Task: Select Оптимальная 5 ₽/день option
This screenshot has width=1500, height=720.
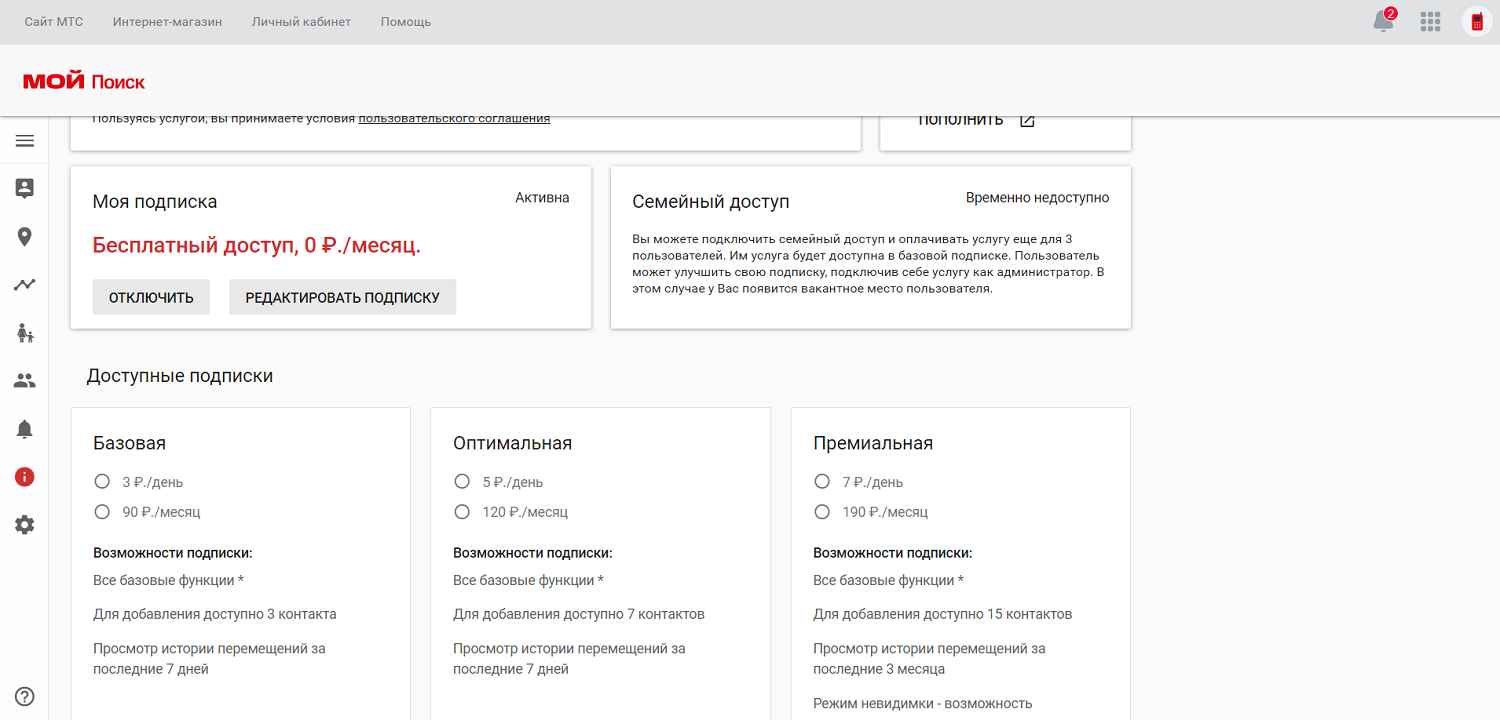Action: [x=462, y=482]
